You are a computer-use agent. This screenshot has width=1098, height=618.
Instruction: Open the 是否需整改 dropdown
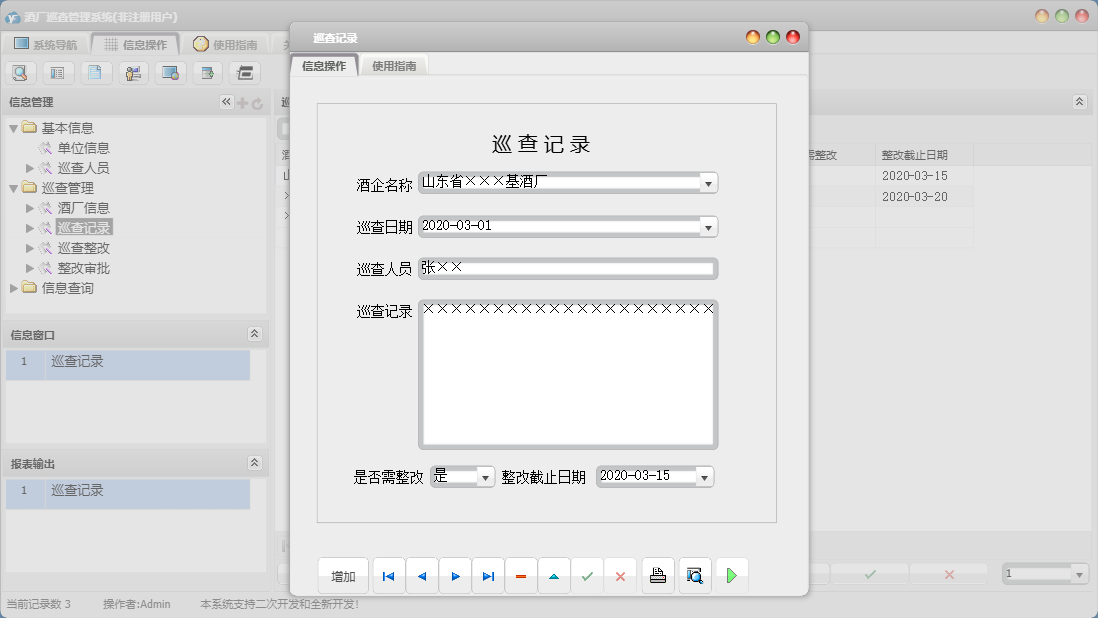point(486,478)
